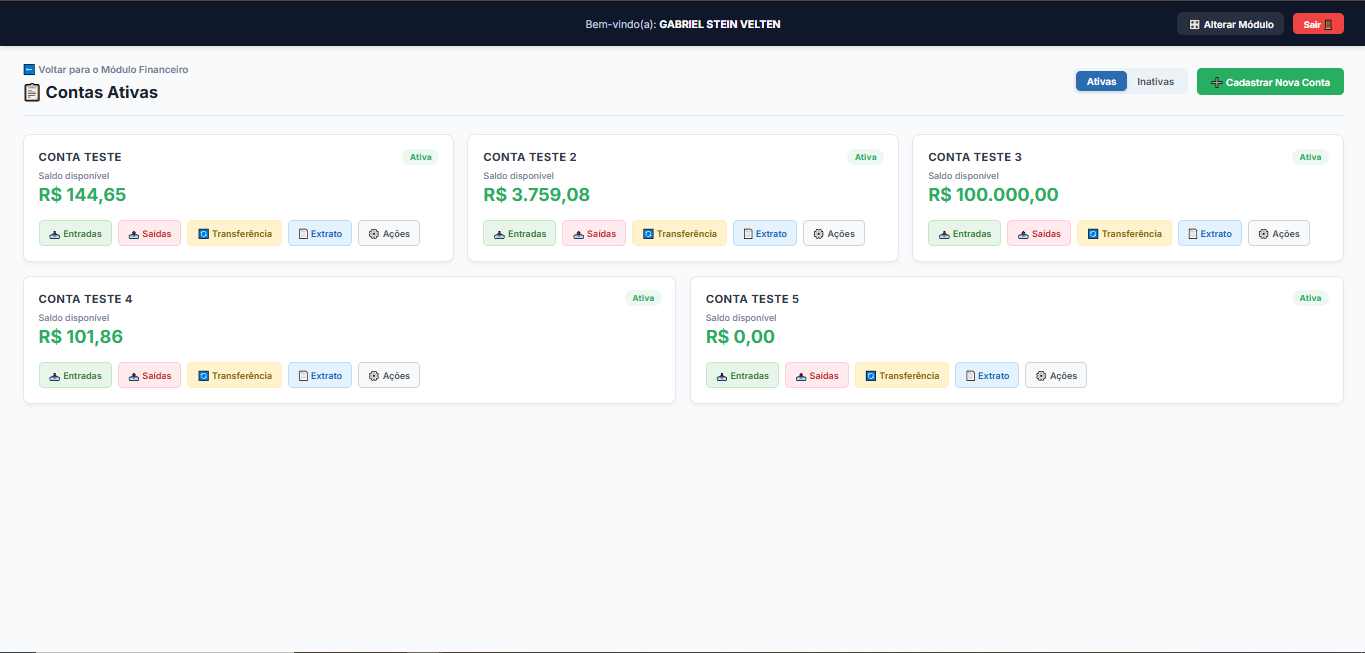Open Ações gear for CONTA TESTE 4
The height and width of the screenshot is (653, 1365).
click(389, 375)
